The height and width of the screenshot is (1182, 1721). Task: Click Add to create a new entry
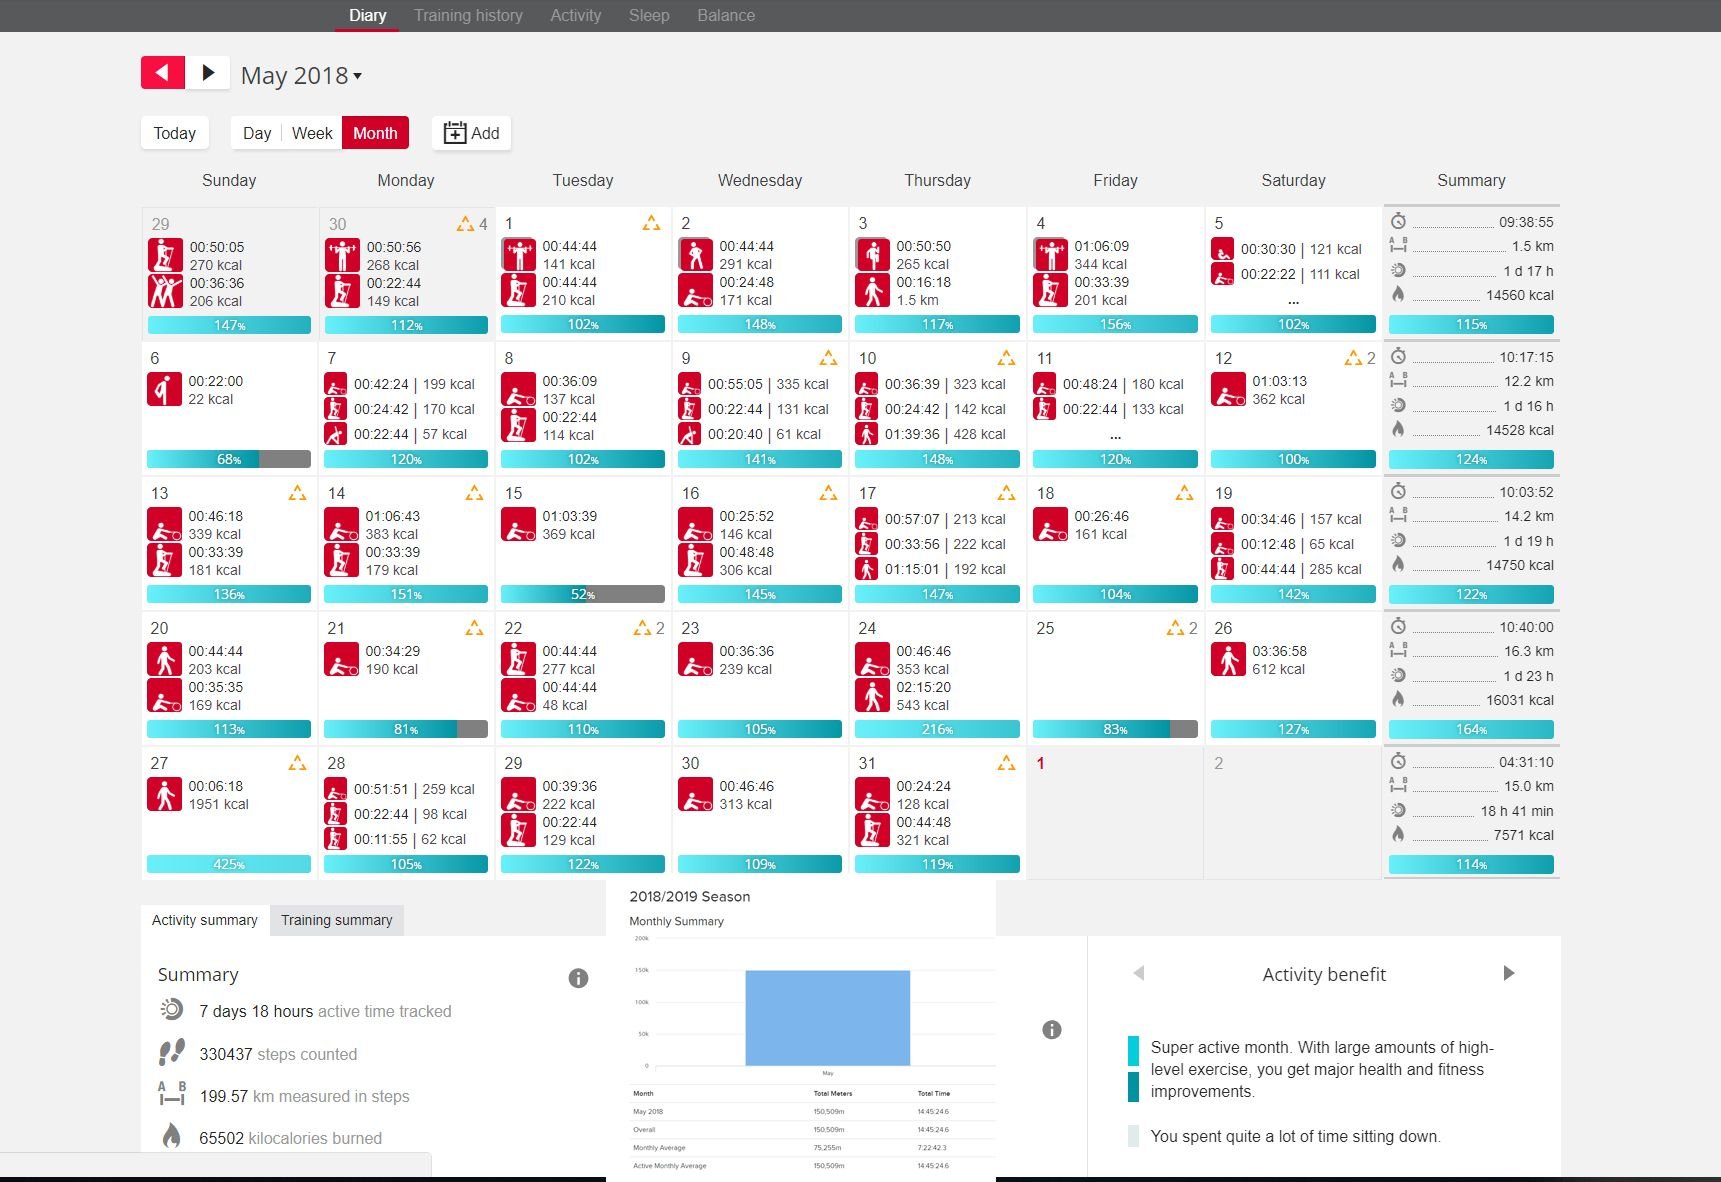(x=471, y=133)
